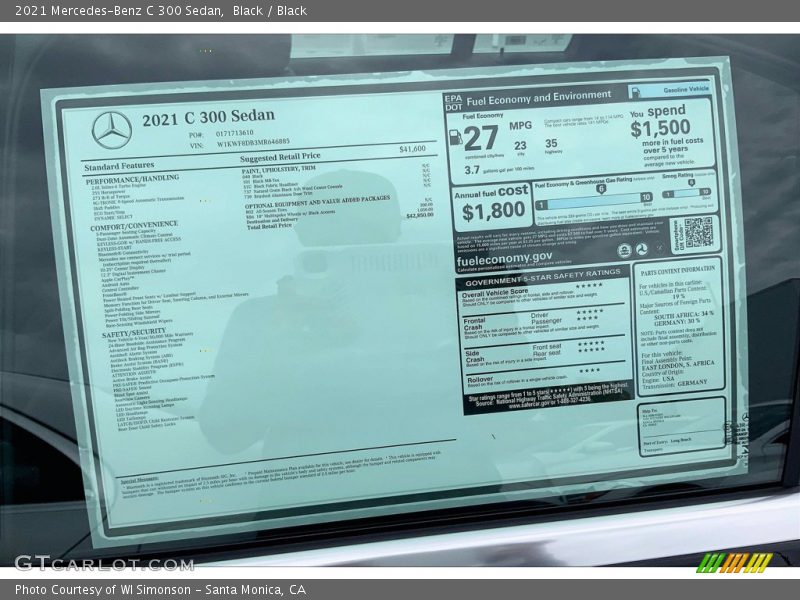Click the 'Transmission: GERMANY' line
Screen dimensions: 800x600
(674, 384)
